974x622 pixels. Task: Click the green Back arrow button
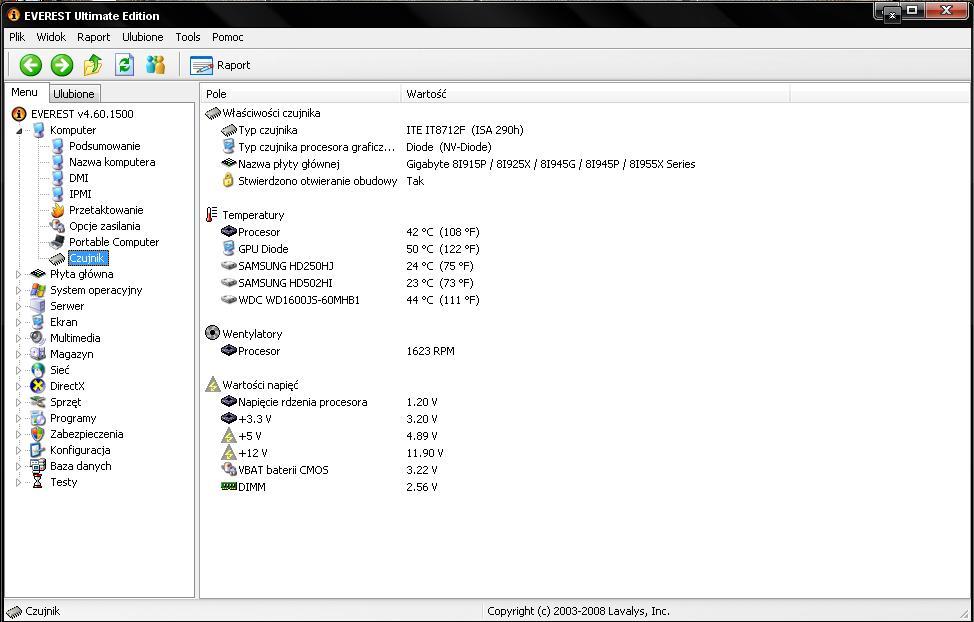[30, 65]
